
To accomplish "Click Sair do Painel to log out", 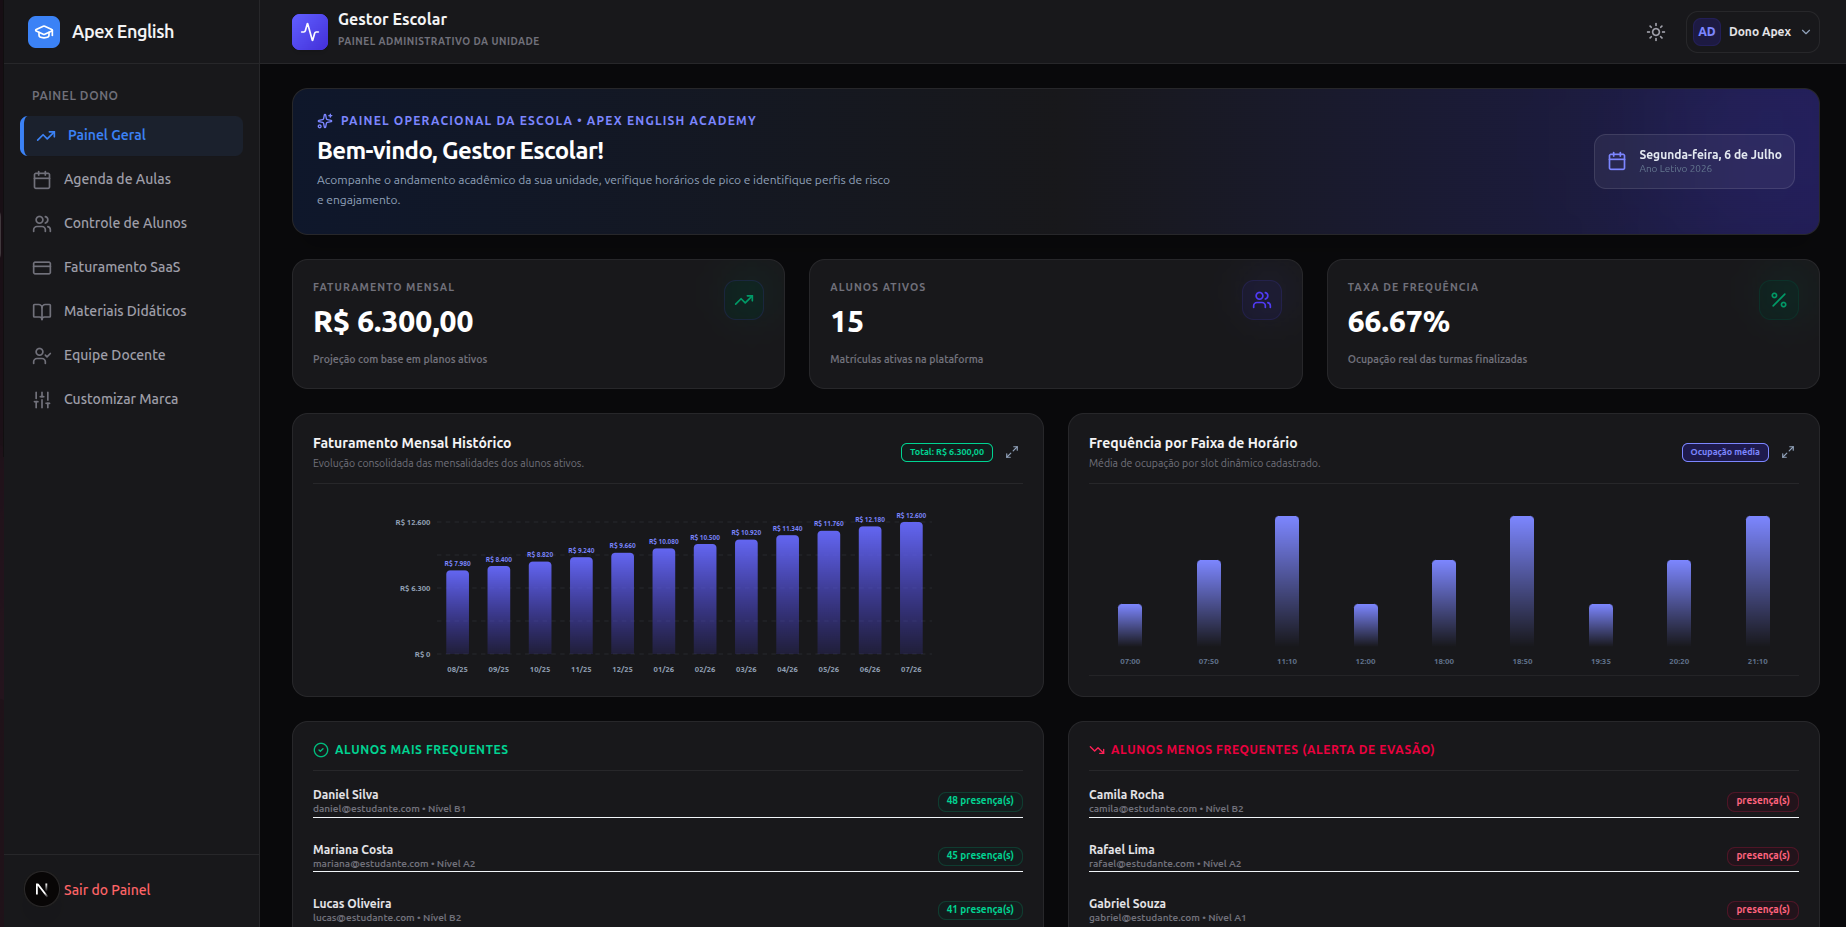I will click(107, 890).
